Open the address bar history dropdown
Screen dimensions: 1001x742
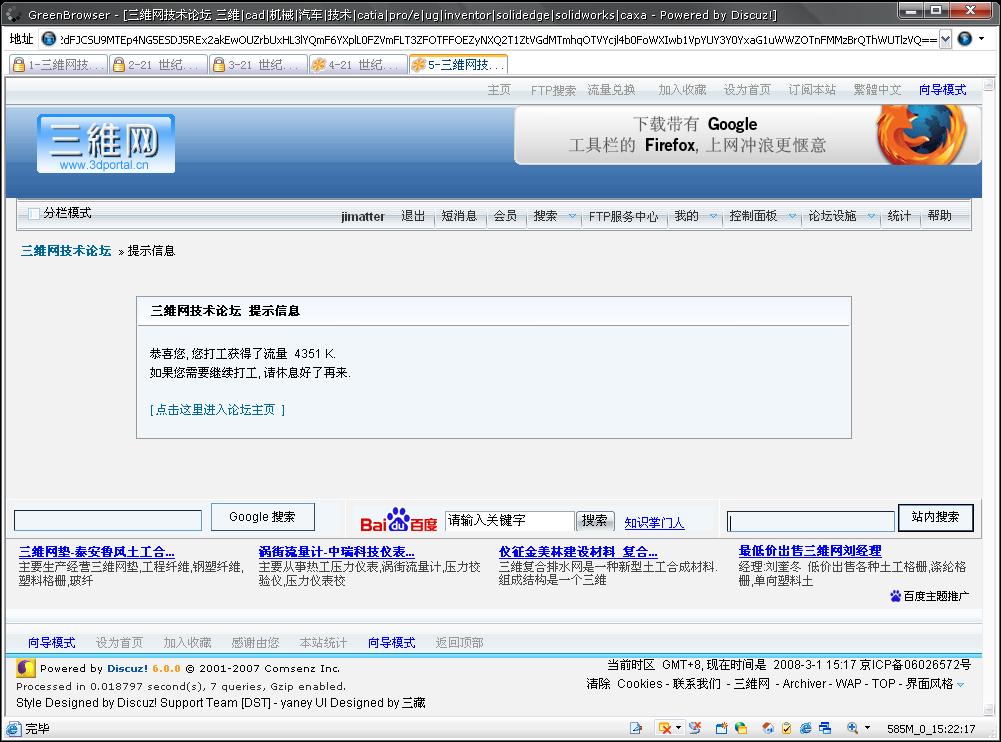point(945,40)
